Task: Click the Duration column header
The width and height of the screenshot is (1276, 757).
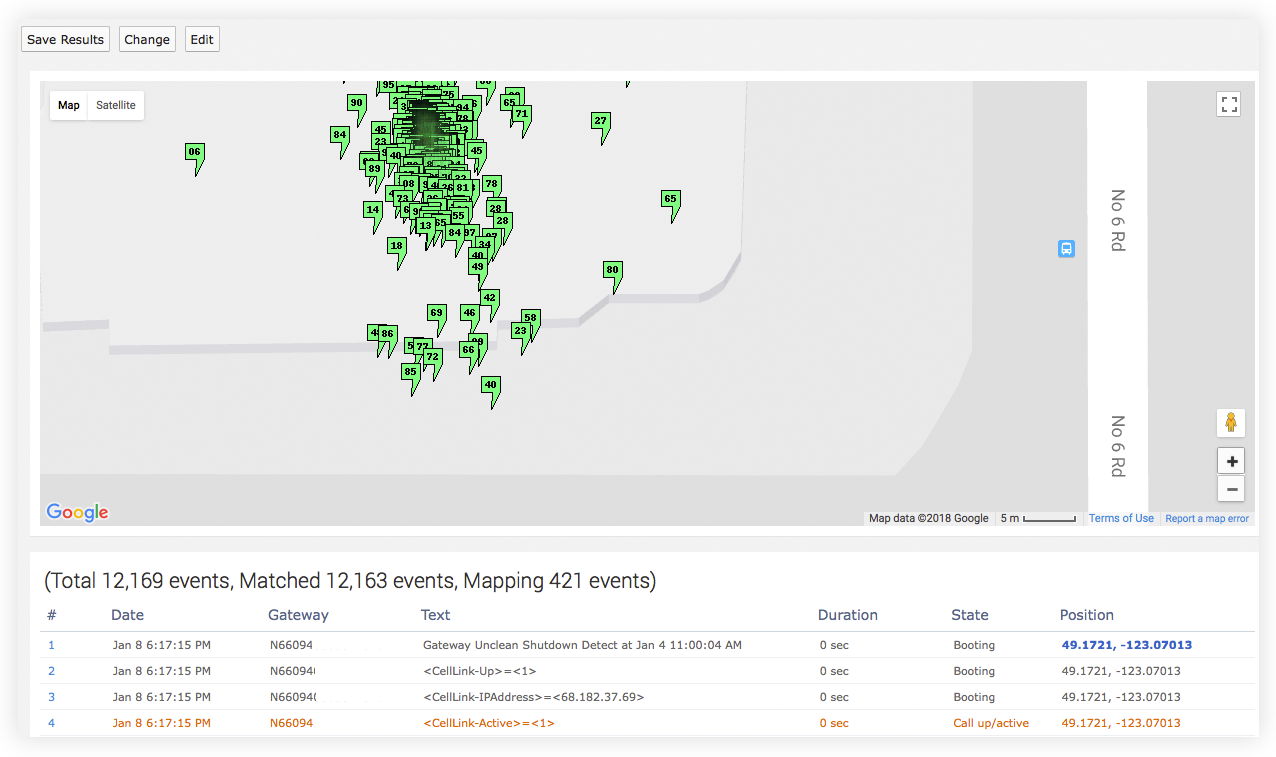Action: [x=848, y=615]
